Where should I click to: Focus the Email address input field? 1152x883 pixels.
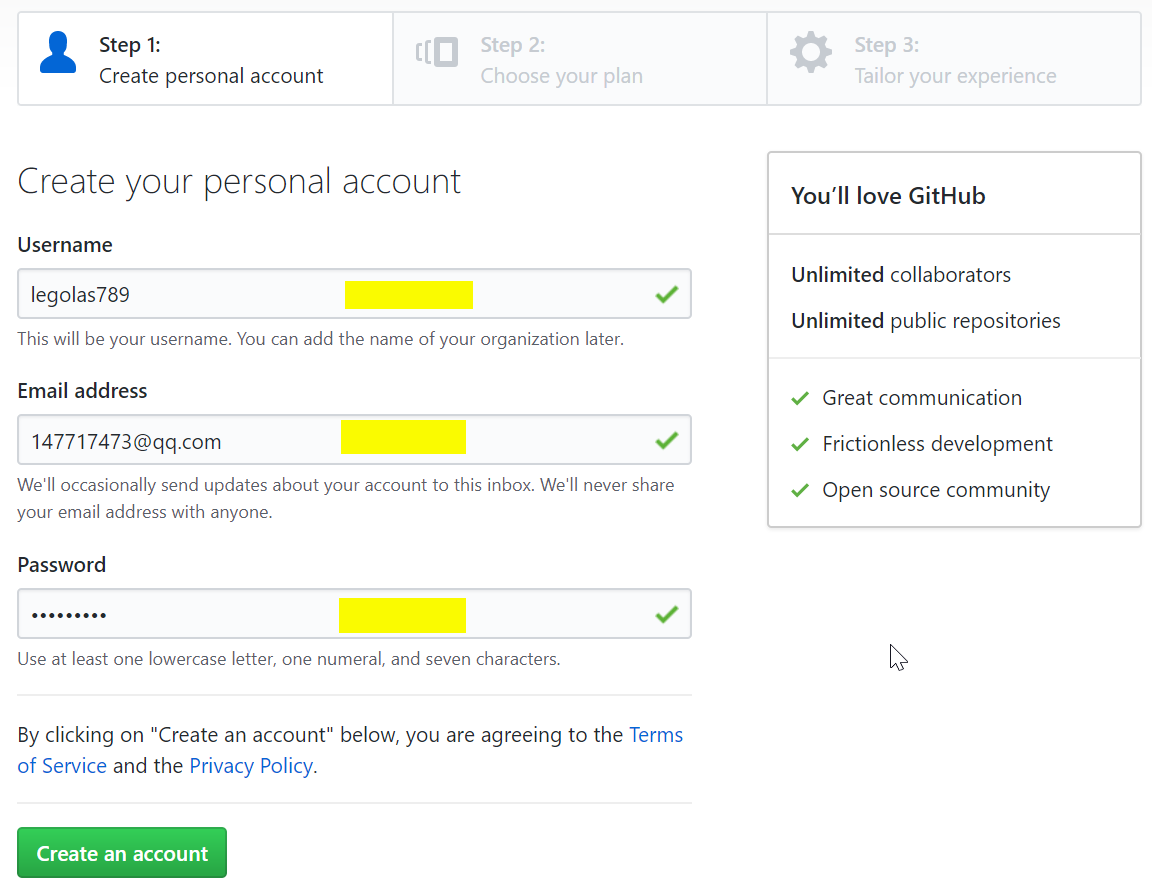point(354,439)
